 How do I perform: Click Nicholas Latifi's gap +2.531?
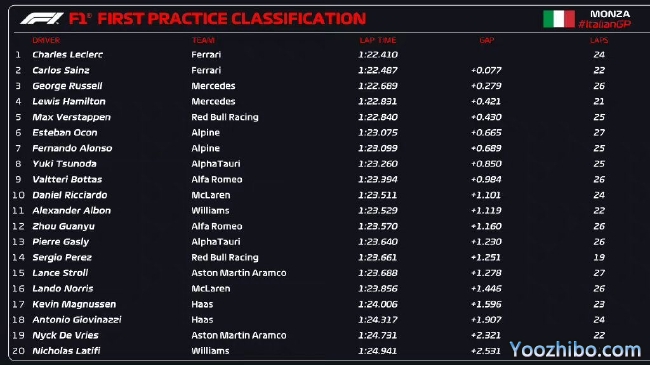pos(486,351)
